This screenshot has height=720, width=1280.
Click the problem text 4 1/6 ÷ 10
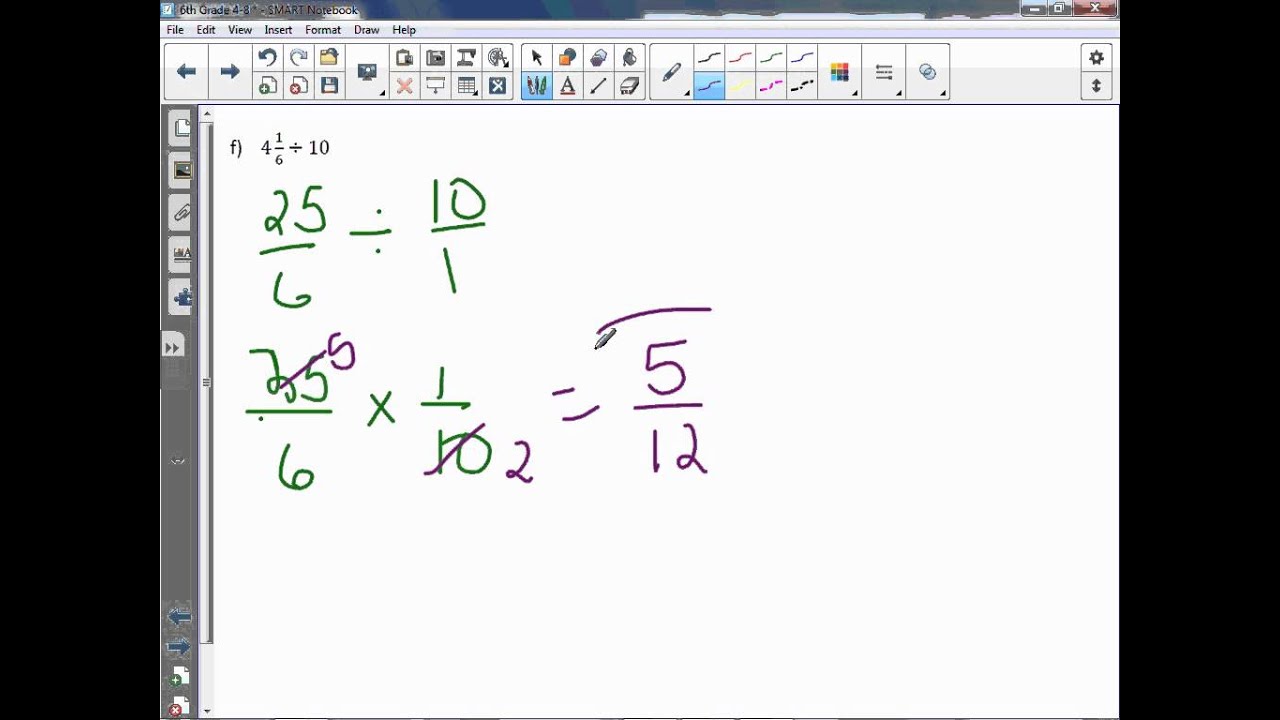tap(295, 148)
